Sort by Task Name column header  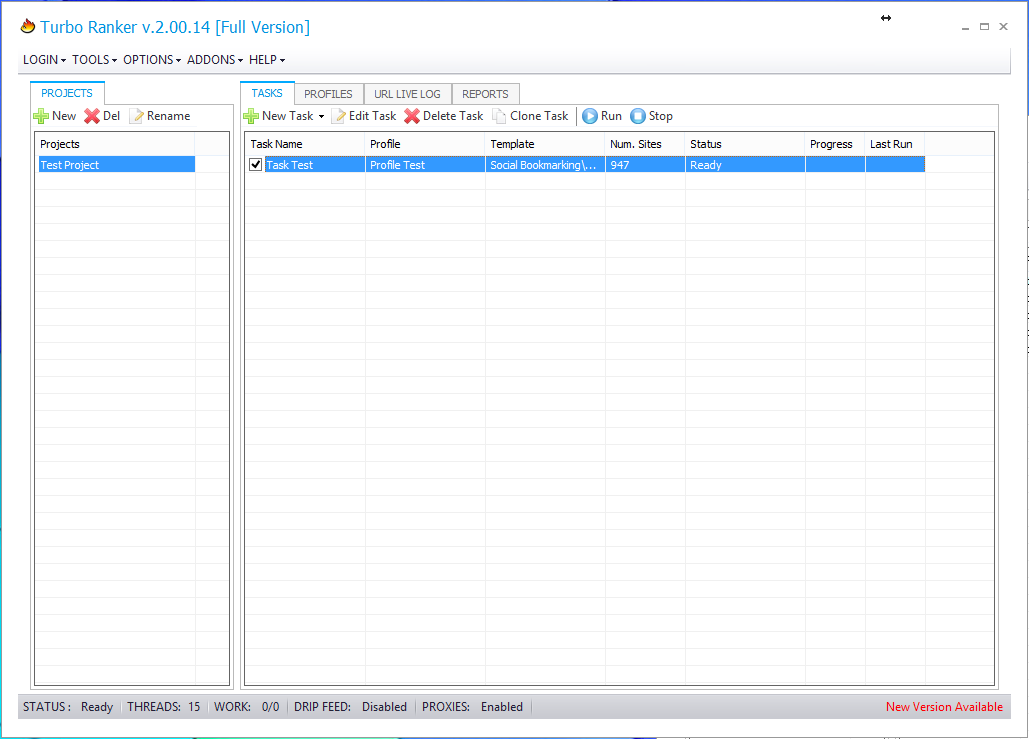click(305, 144)
